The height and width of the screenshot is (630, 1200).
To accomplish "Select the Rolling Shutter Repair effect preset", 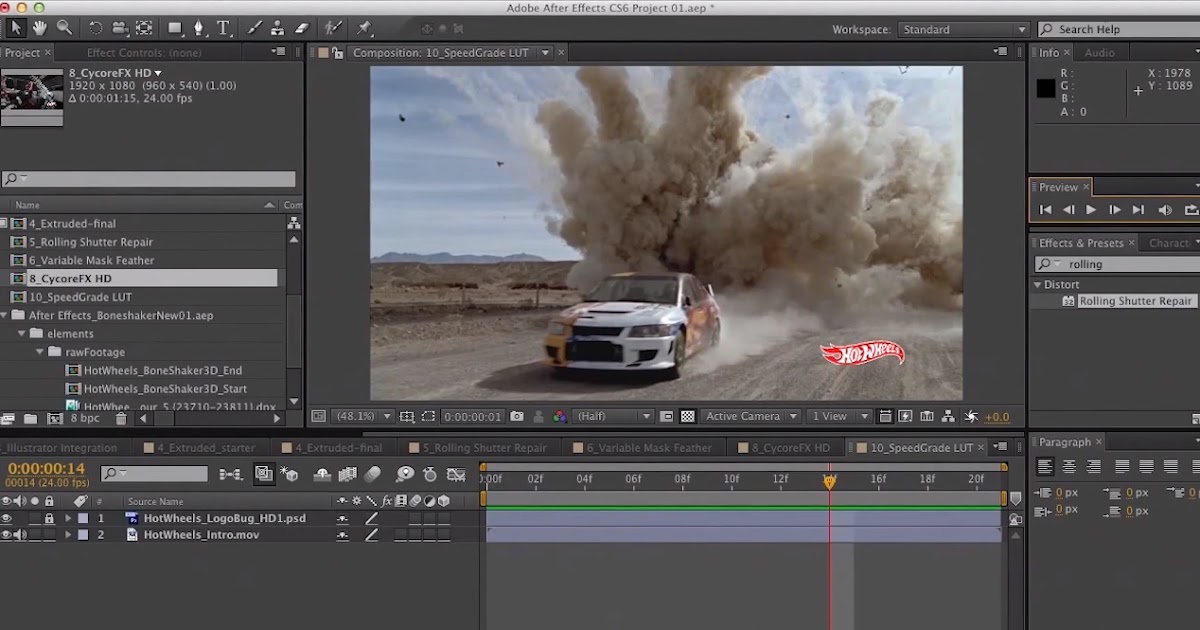I will point(1135,301).
